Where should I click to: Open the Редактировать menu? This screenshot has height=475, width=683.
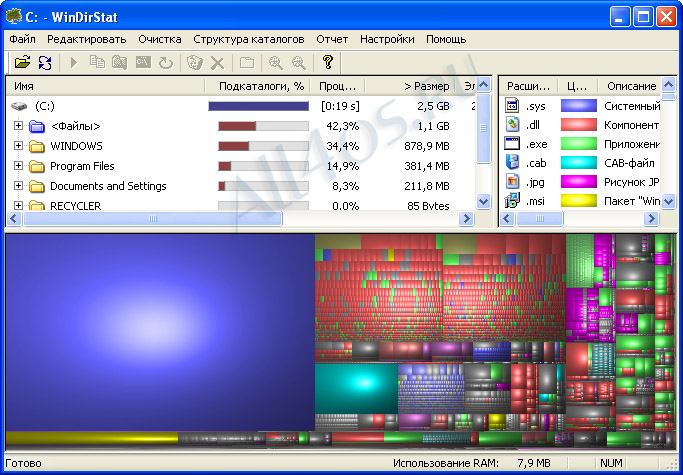(x=87, y=39)
